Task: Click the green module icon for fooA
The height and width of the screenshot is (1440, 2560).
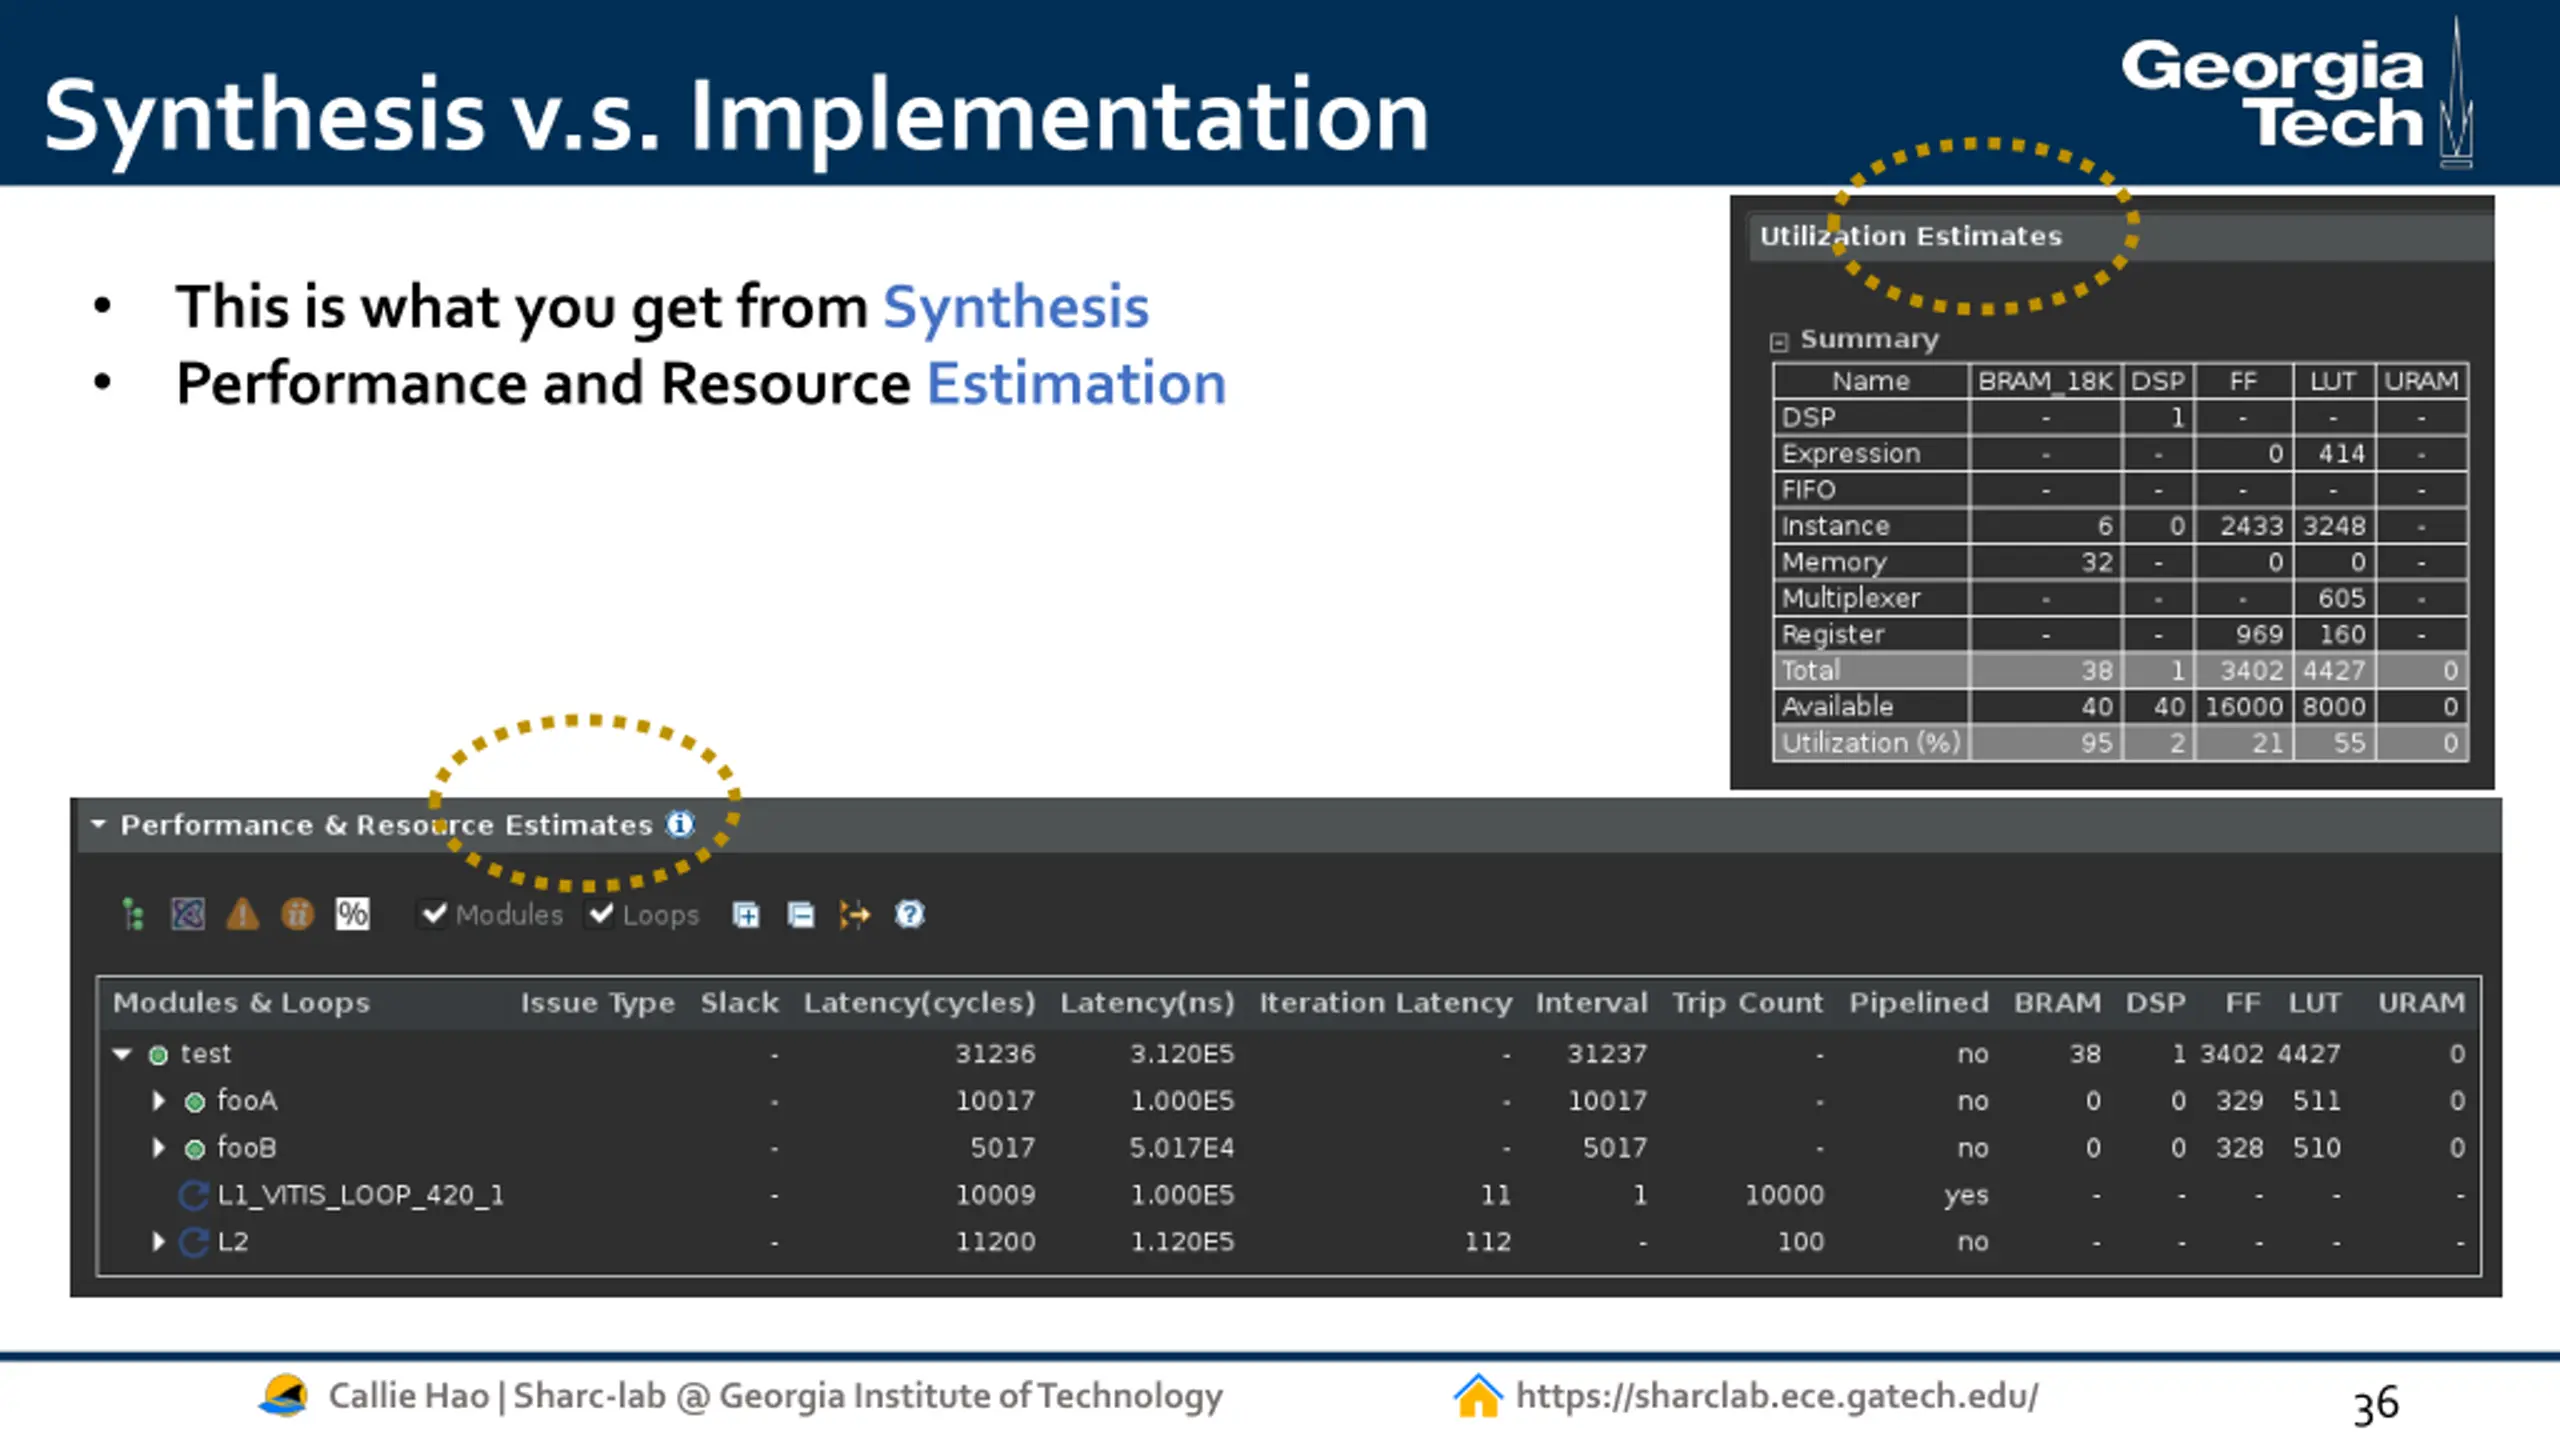Action: [195, 1102]
